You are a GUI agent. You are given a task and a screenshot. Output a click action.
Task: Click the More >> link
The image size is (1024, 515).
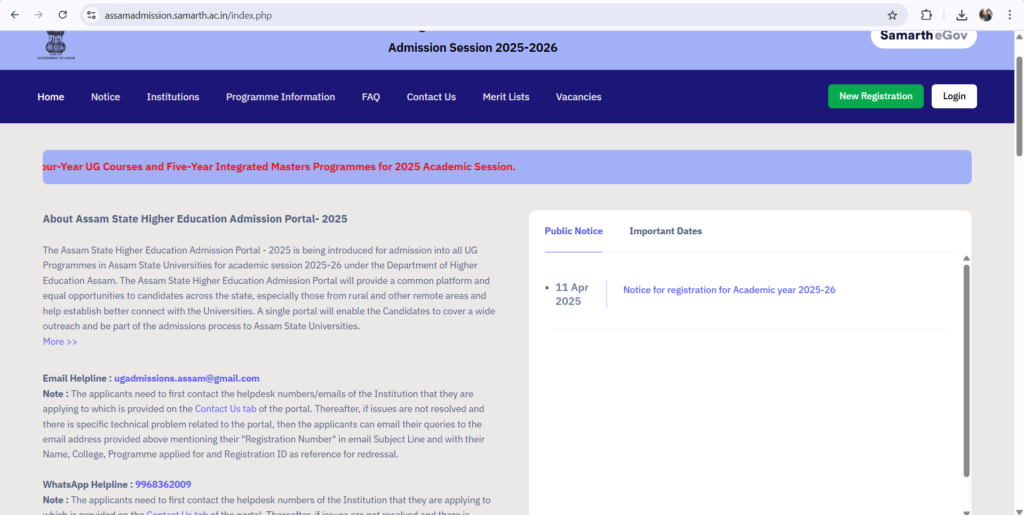[x=60, y=341]
